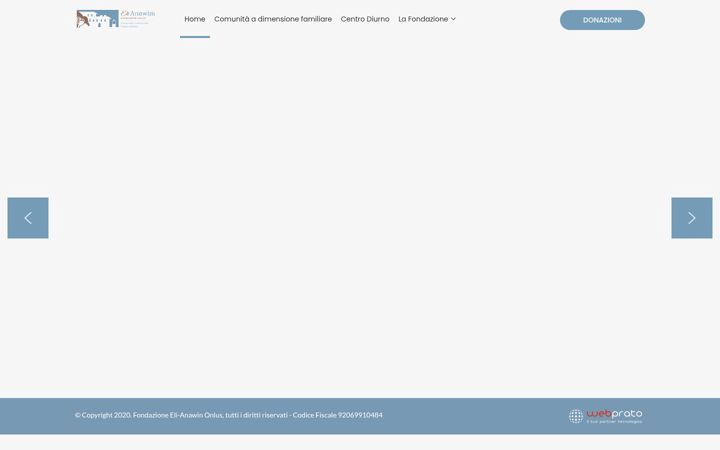Open the Centro Diurno page
This screenshot has width=720, height=450.
tap(365, 19)
